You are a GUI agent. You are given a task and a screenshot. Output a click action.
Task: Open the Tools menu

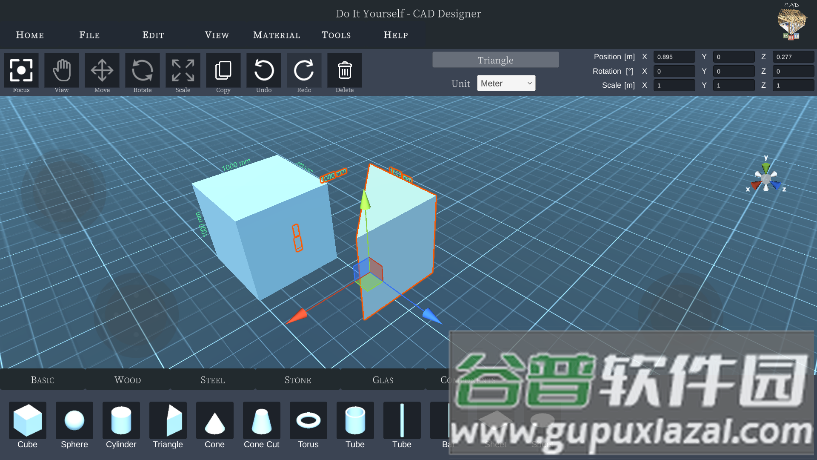(336, 35)
